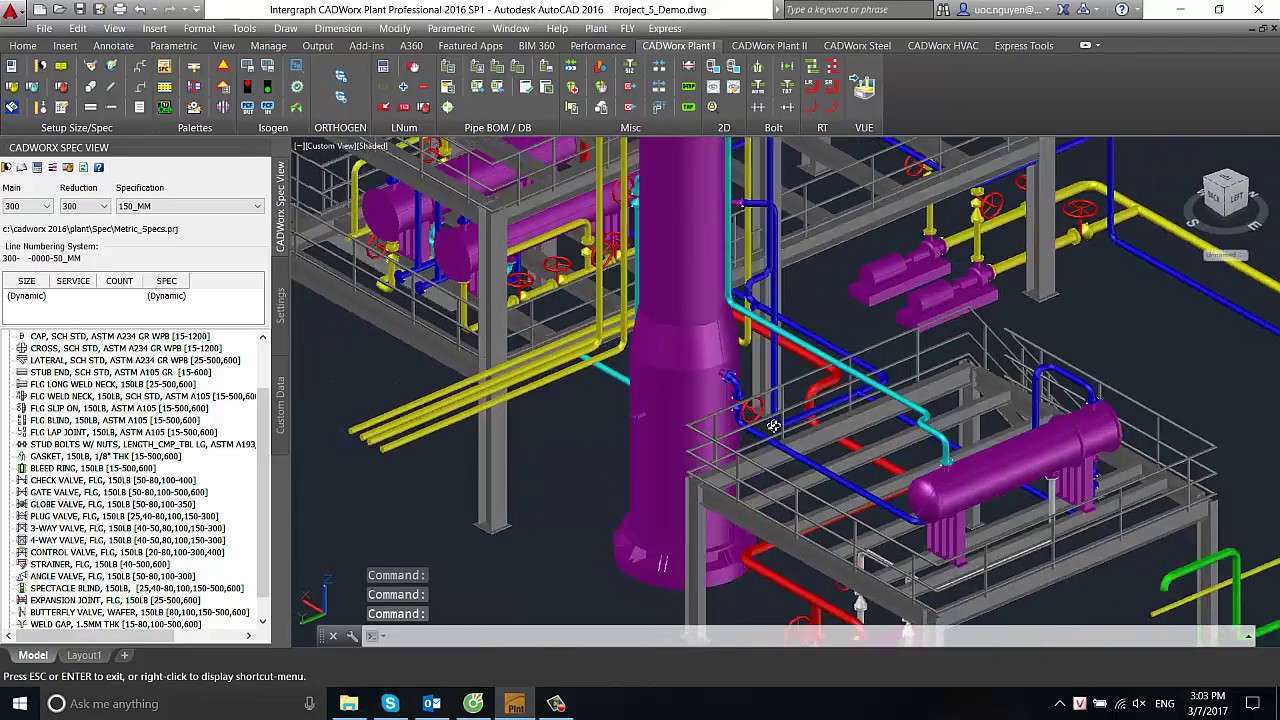Open the Modify menu
This screenshot has width=1280, height=720.
click(394, 28)
